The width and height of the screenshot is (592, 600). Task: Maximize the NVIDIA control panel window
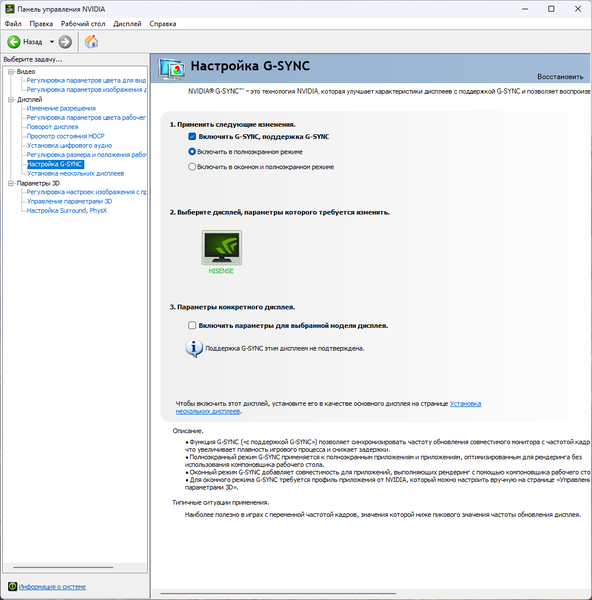pos(551,9)
